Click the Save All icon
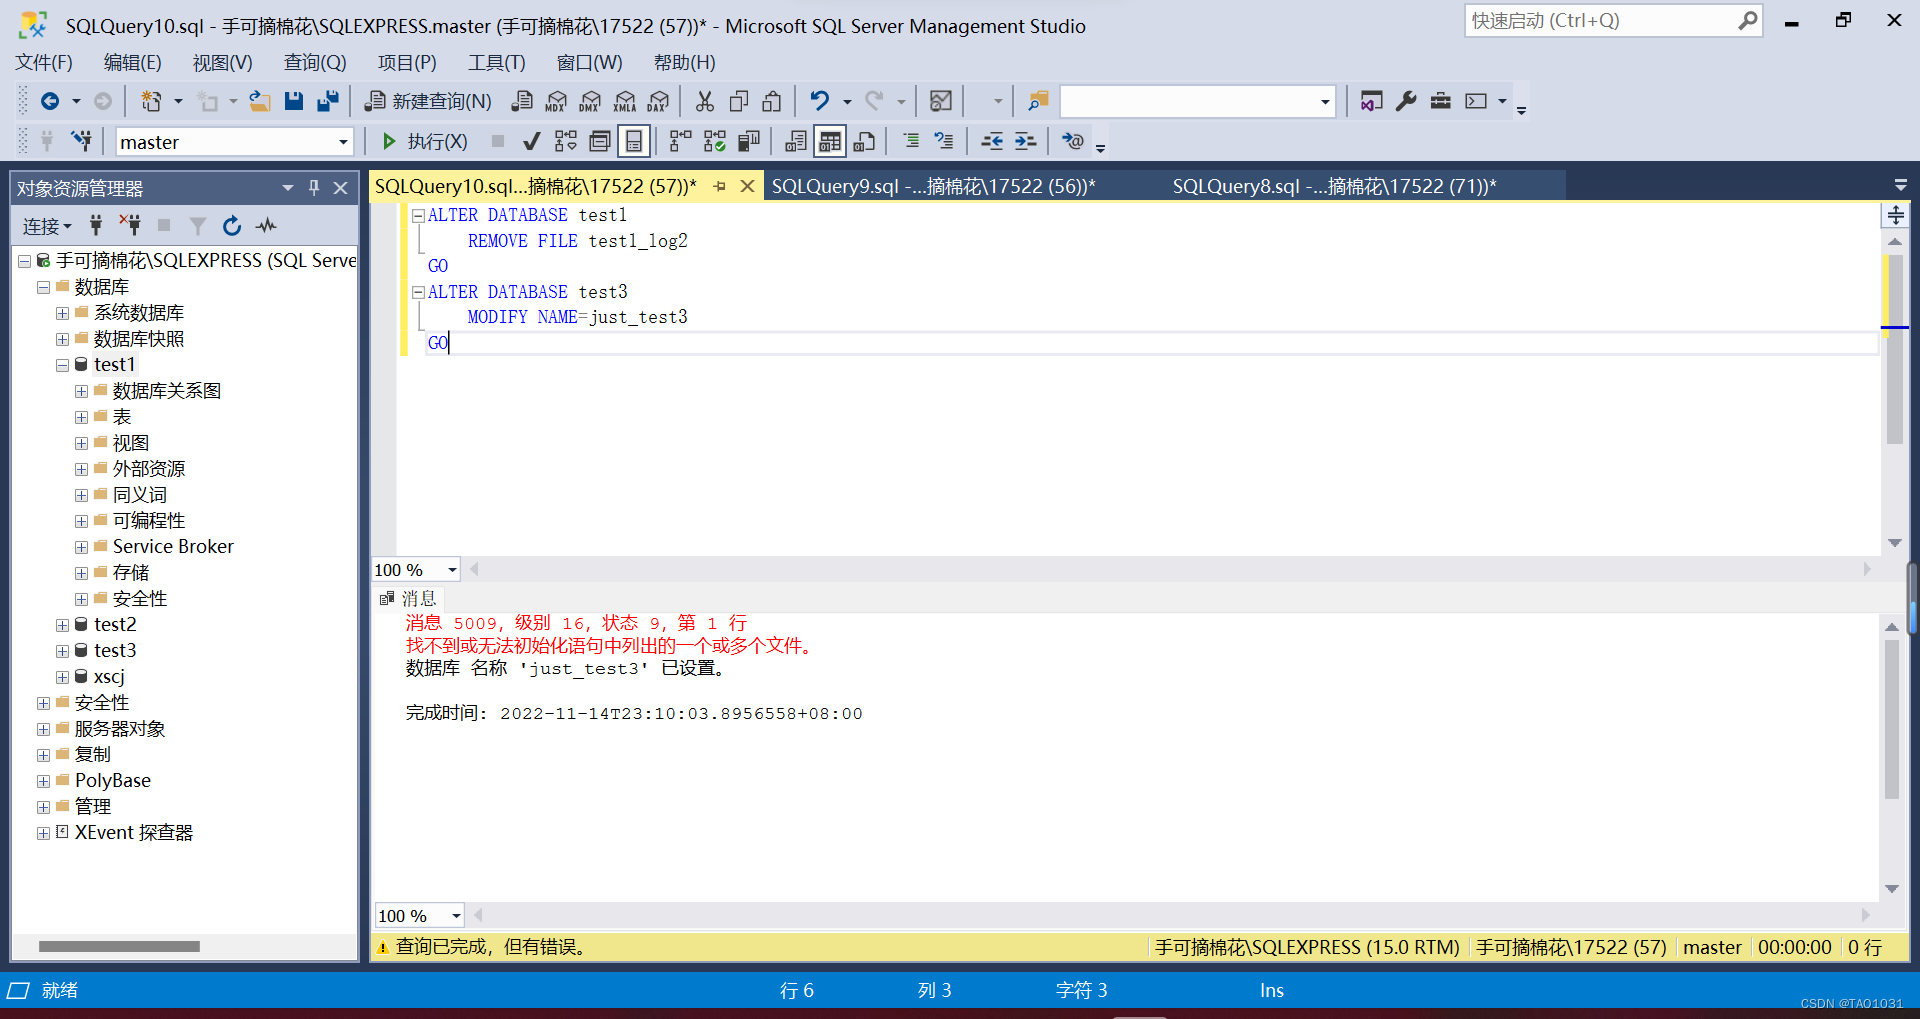Screen dimensions: 1920x1019 pos(327,101)
